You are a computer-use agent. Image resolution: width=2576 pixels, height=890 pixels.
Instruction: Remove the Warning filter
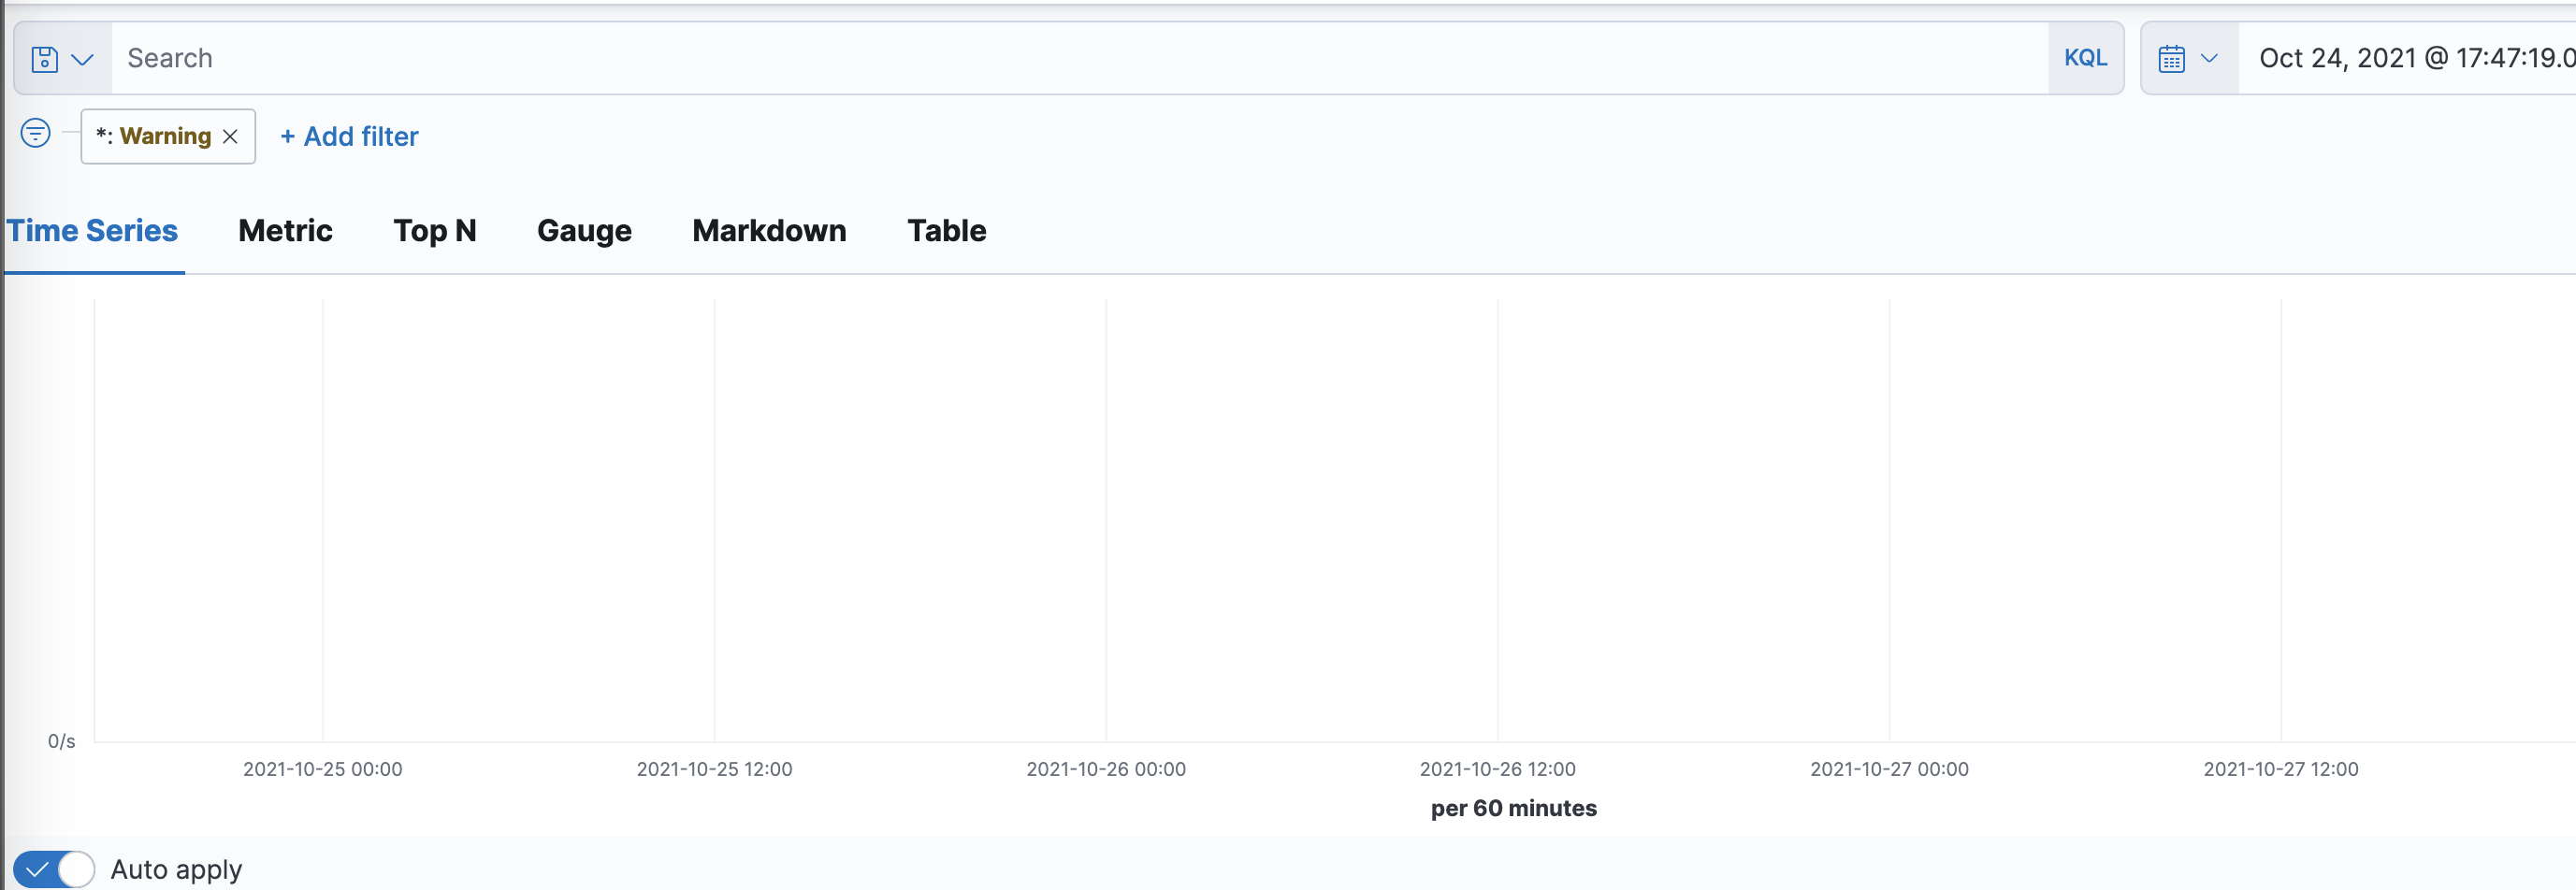(x=229, y=136)
